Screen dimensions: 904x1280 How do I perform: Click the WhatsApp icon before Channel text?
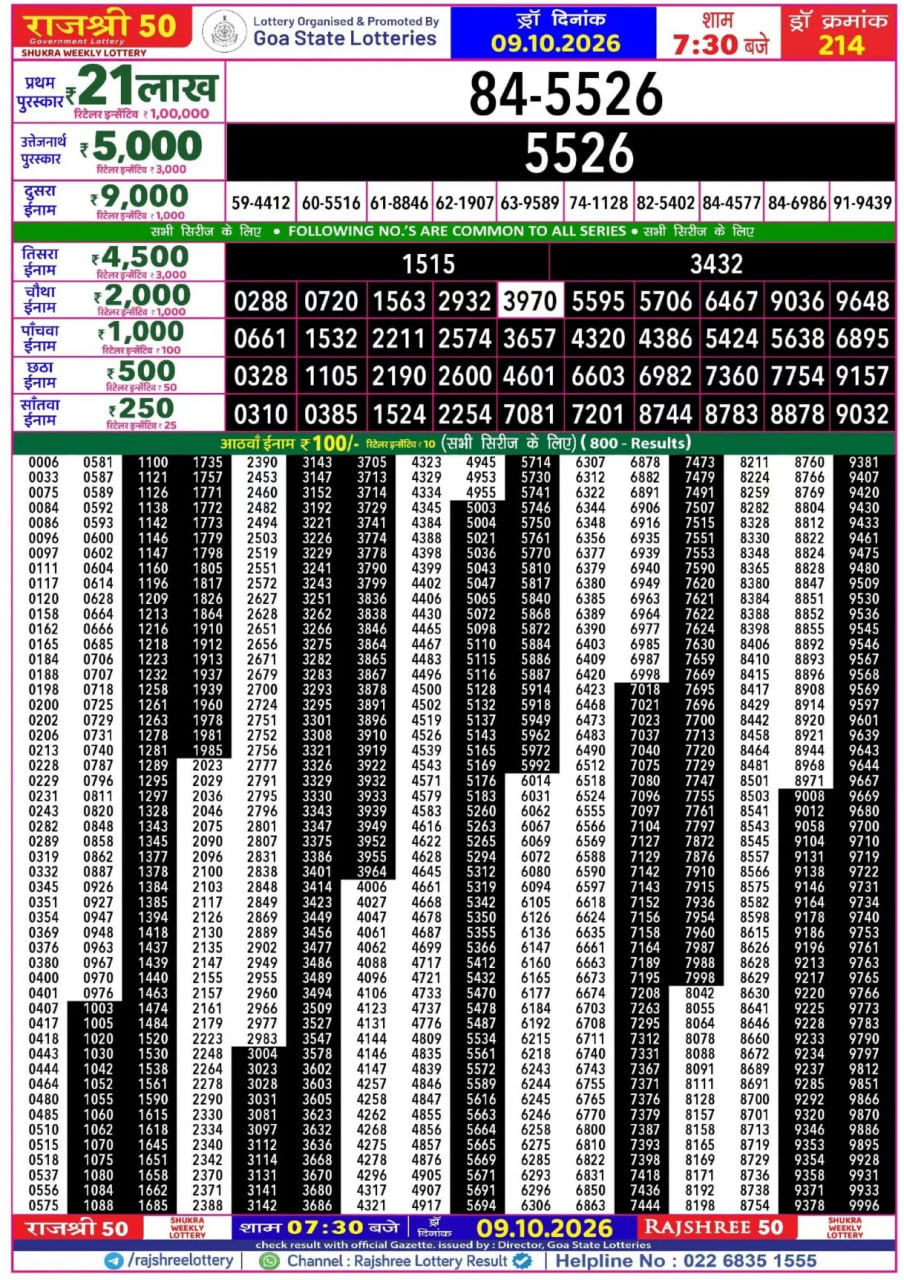point(268,1261)
